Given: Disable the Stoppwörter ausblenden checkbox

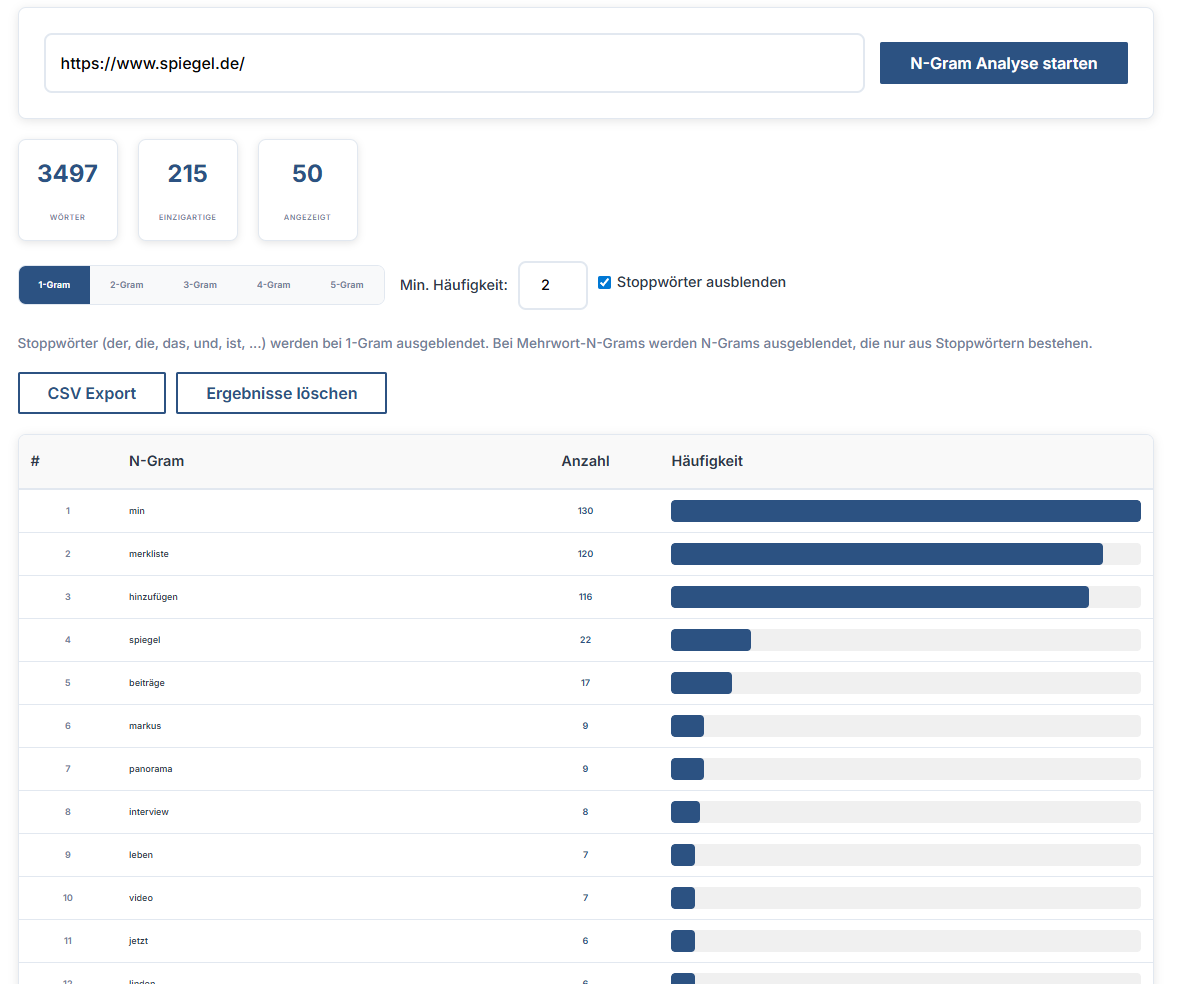Looking at the screenshot, I should [x=604, y=282].
